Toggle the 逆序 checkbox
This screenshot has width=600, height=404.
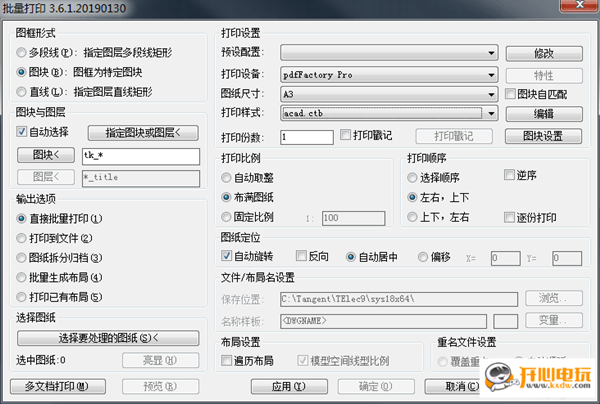click(x=509, y=175)
